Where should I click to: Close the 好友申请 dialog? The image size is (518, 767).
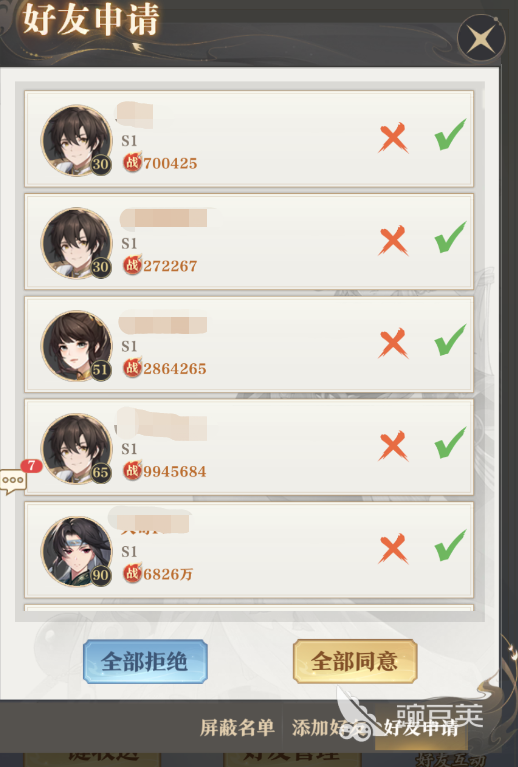(x=481, y=38)
